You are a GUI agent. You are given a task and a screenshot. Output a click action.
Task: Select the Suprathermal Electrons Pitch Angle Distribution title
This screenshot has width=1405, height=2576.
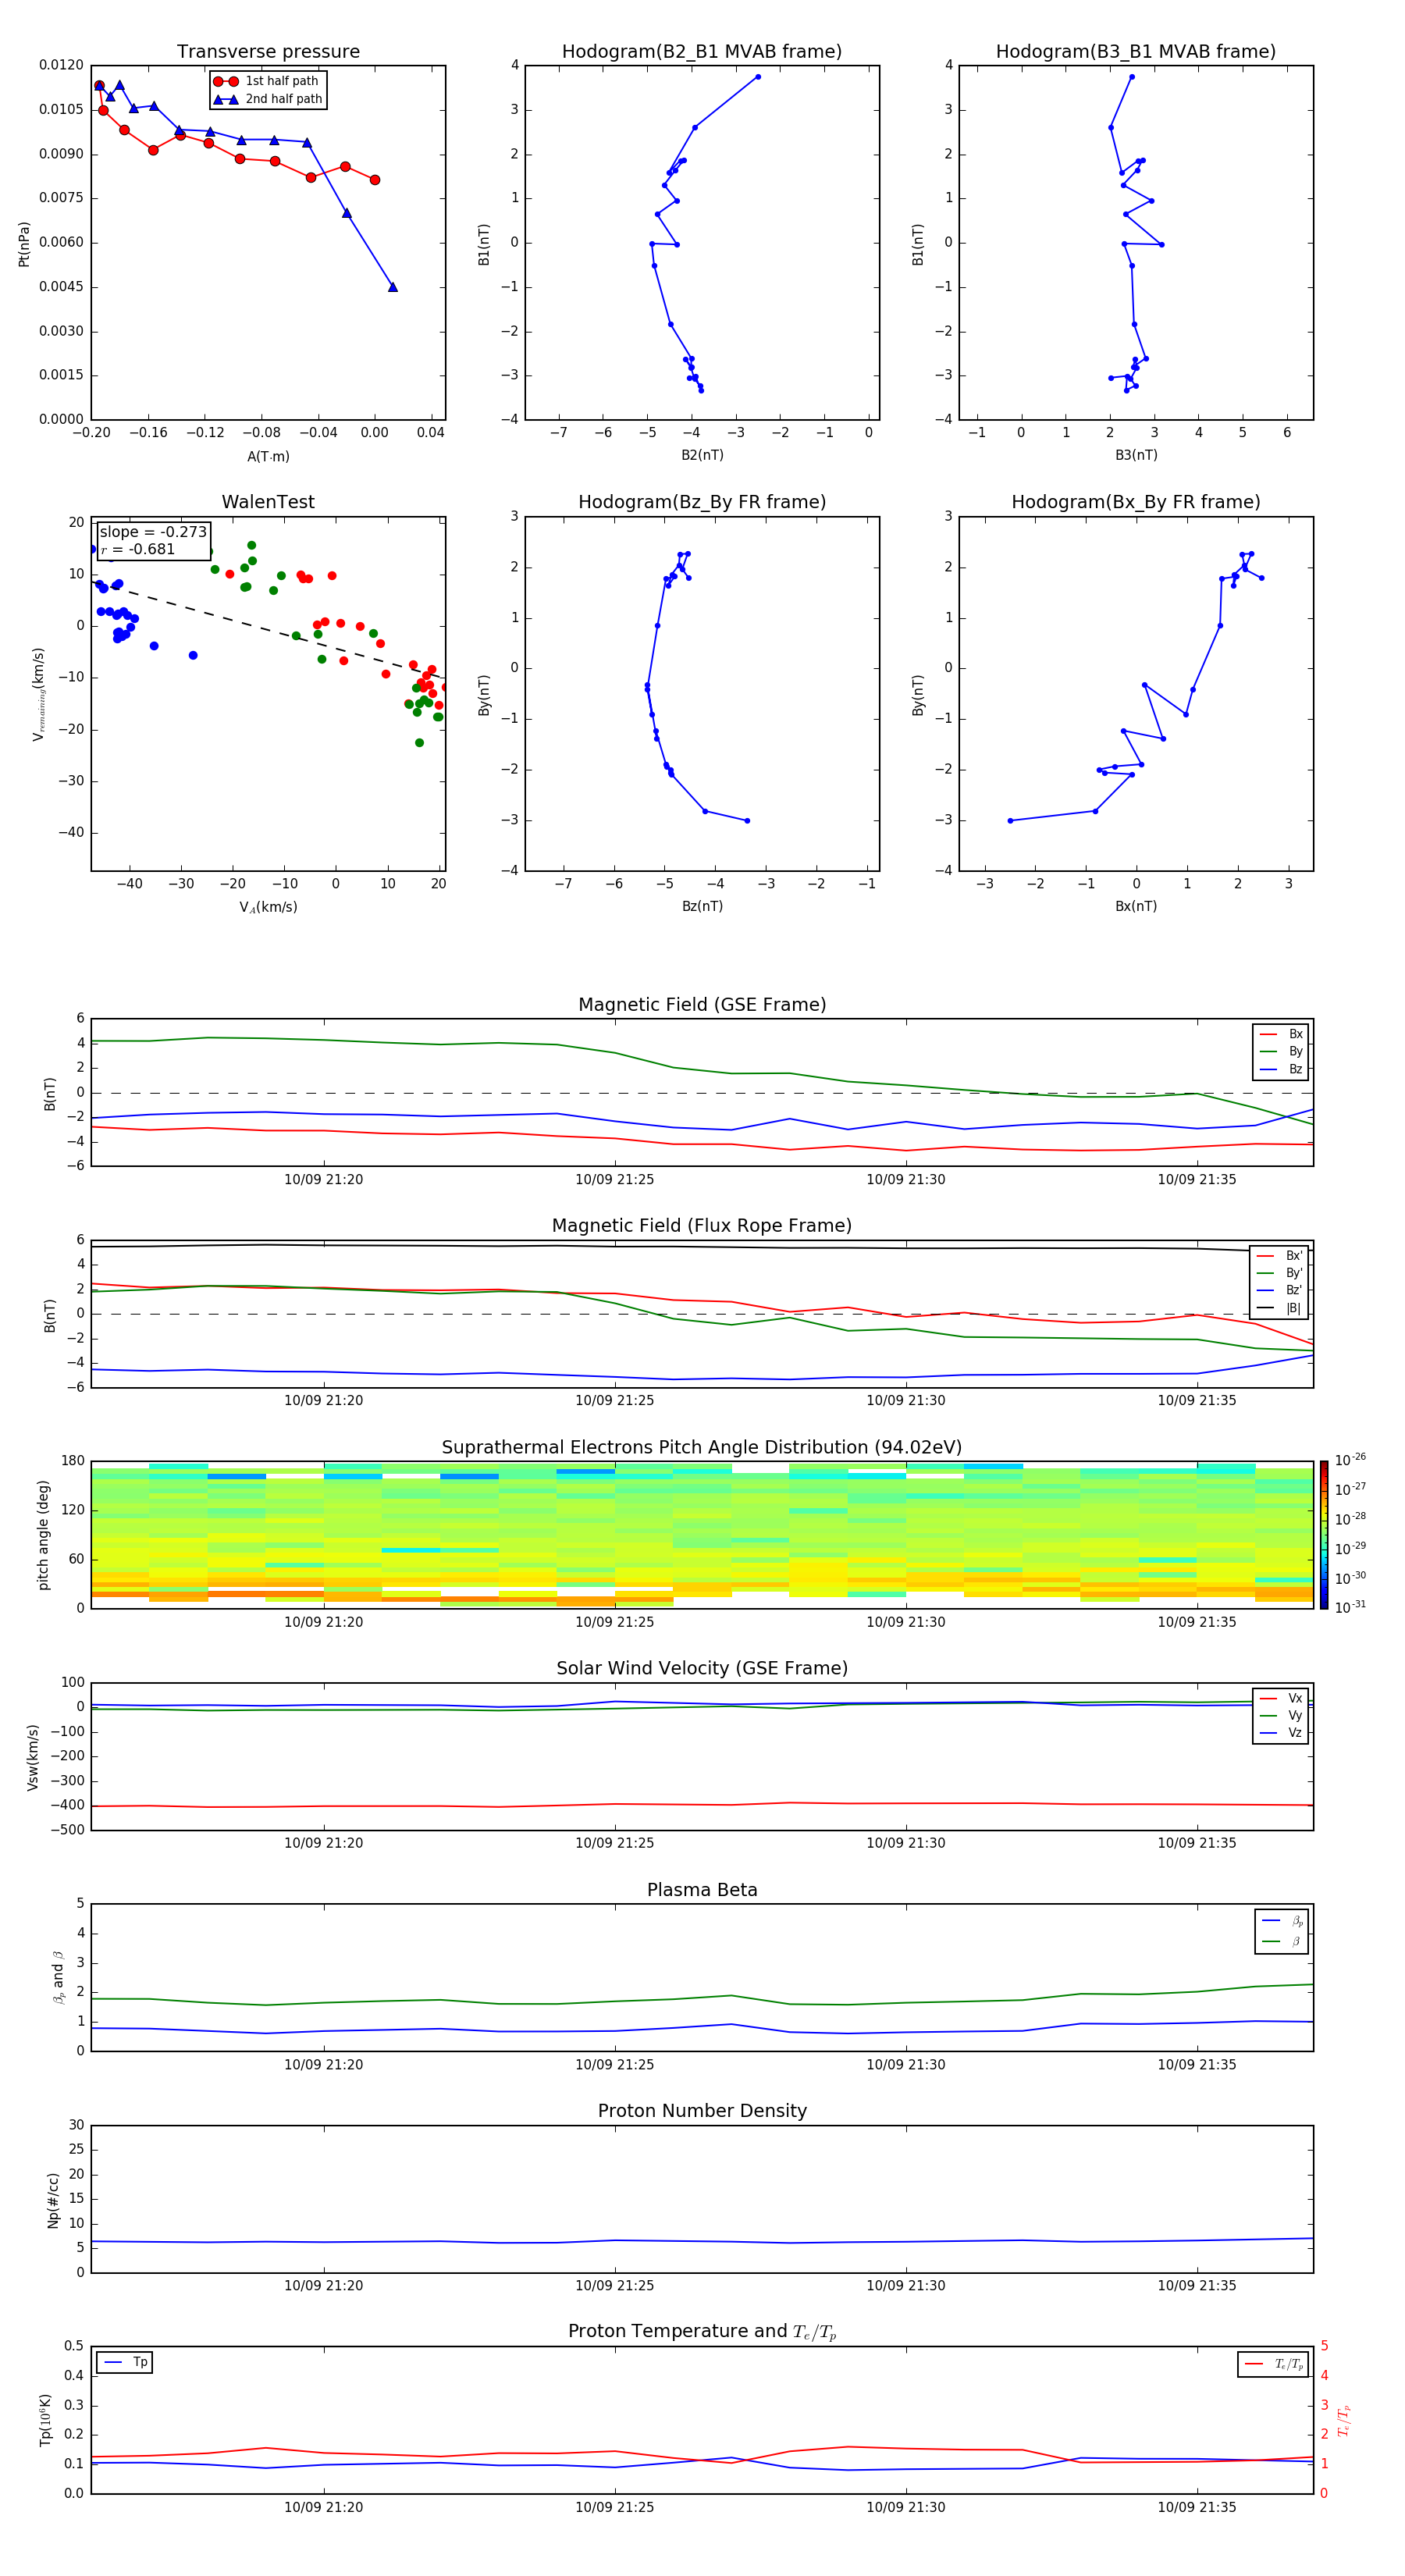tap(702, 1447)
